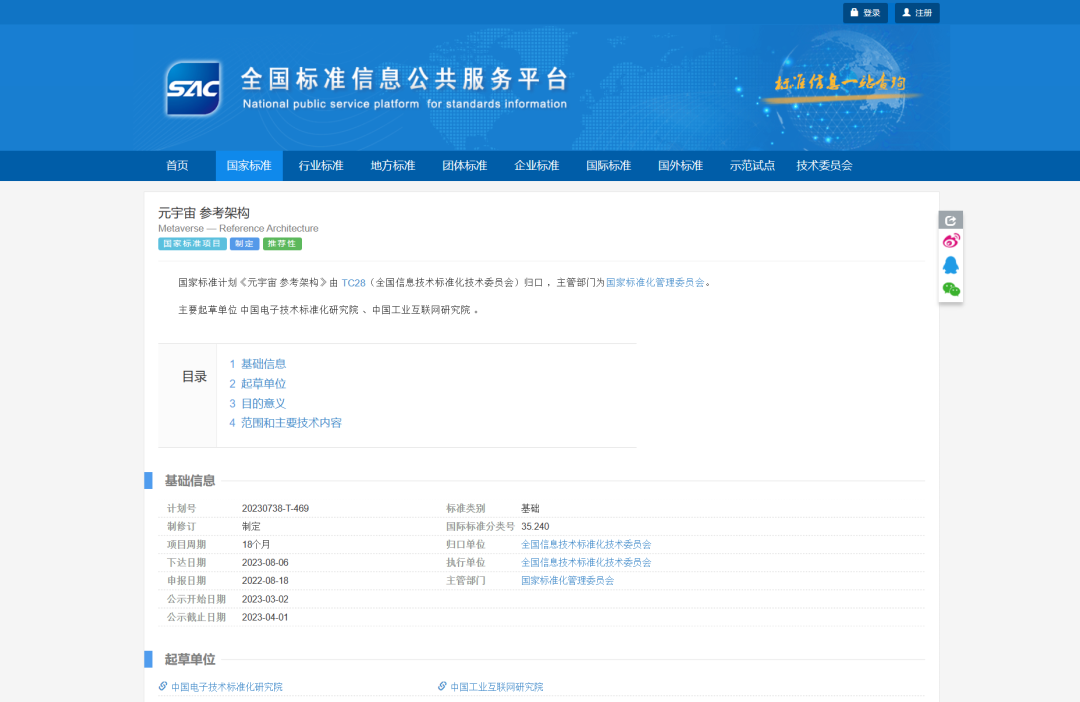Open the 地方标准 navigation tab

click(393, 166)
